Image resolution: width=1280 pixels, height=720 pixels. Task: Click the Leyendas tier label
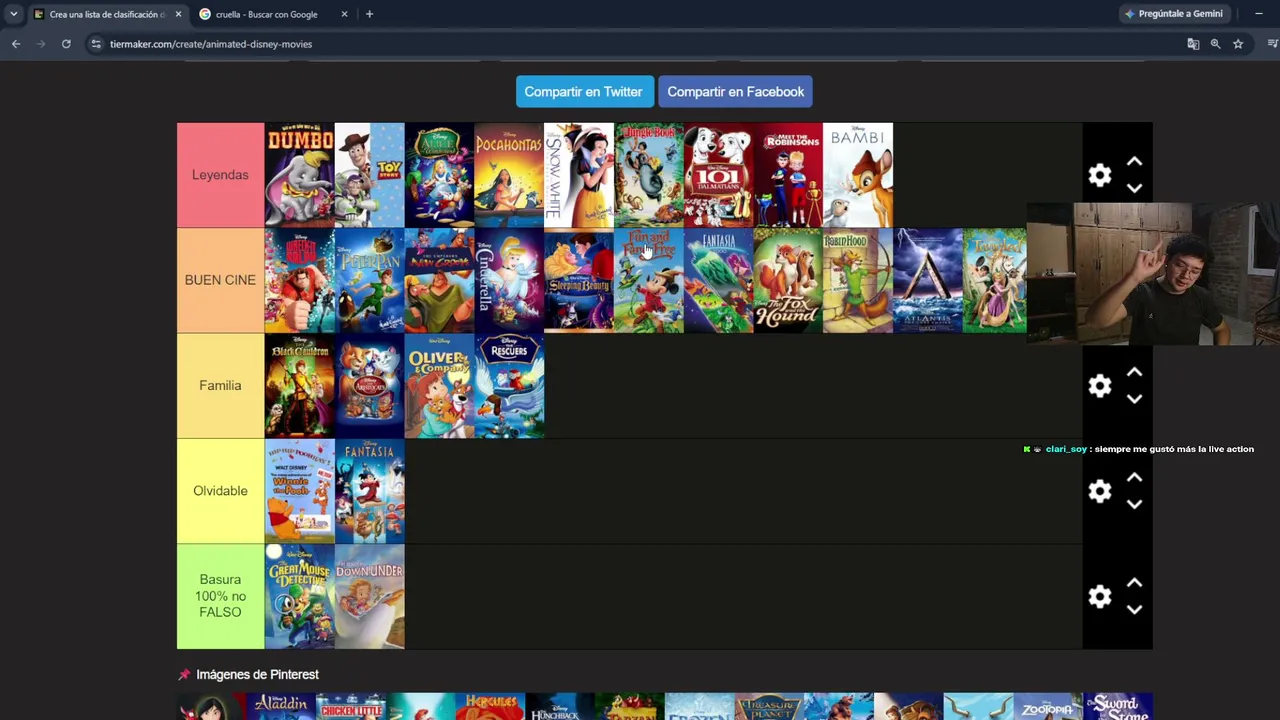(x=220, y=175)
